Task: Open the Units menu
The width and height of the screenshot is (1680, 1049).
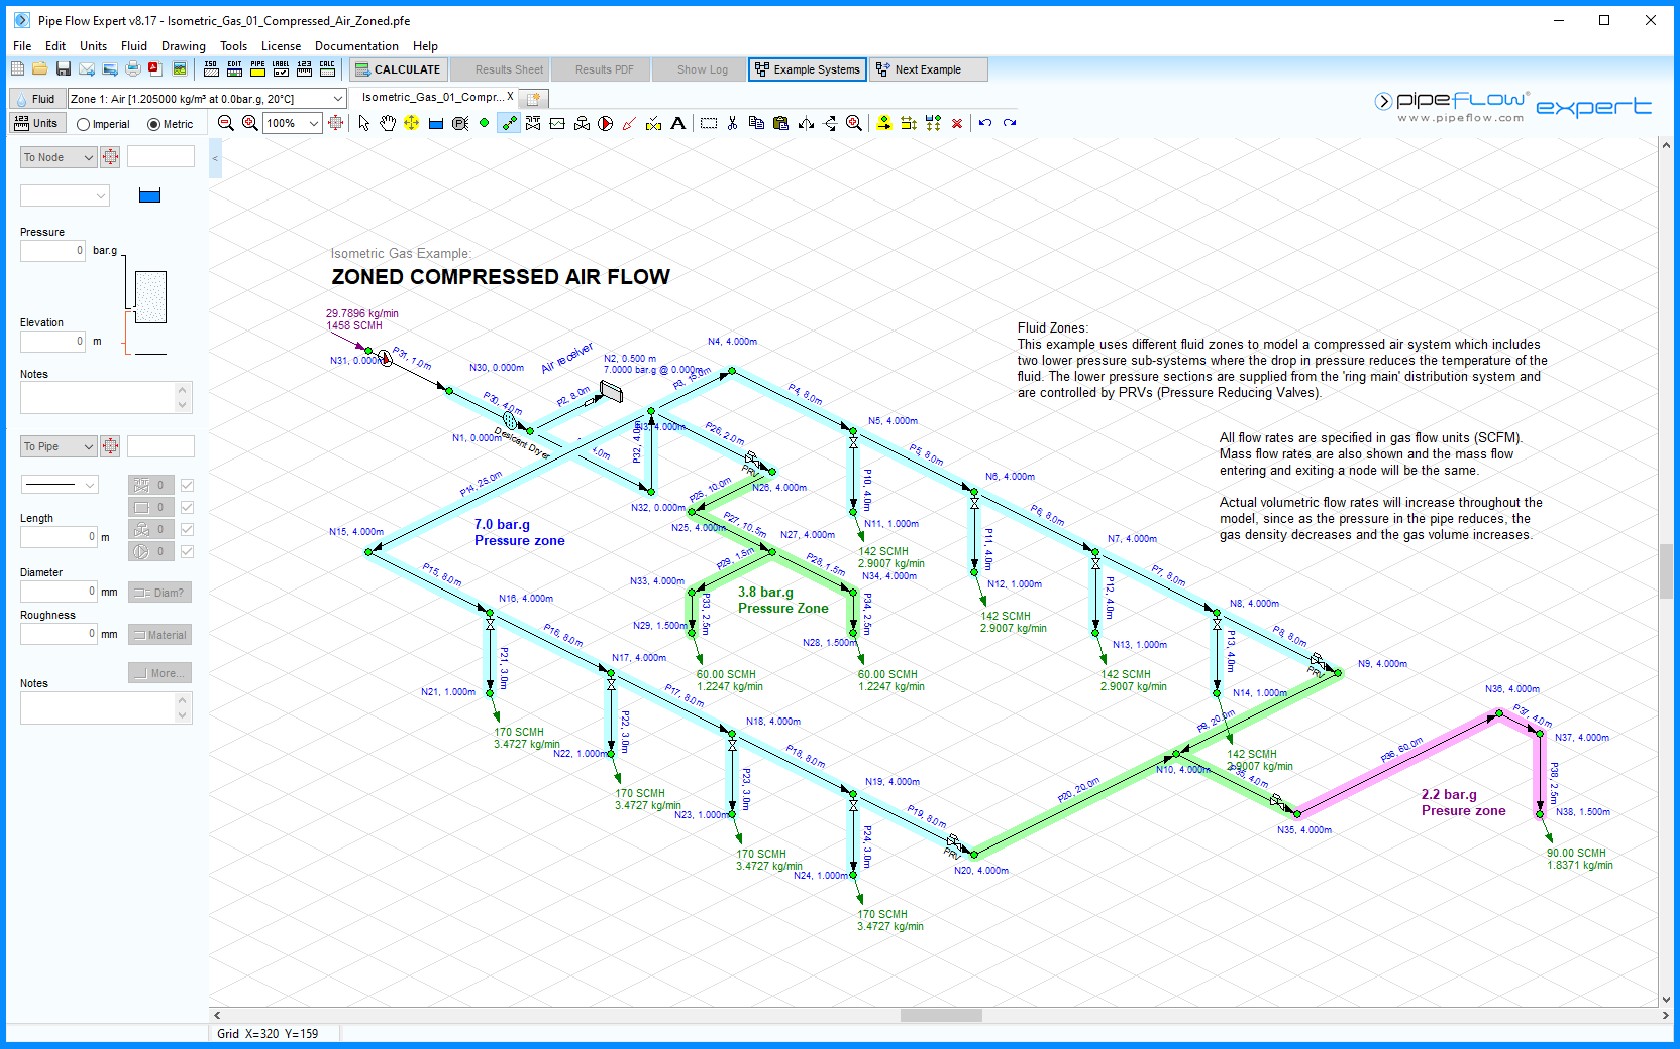Action: (93, 46)
